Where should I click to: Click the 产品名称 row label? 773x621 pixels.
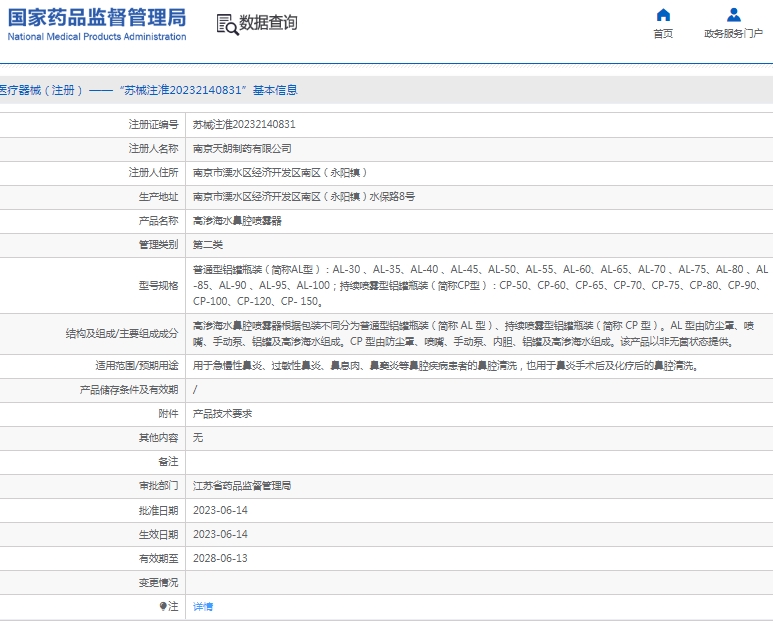(x=158, y=221)
